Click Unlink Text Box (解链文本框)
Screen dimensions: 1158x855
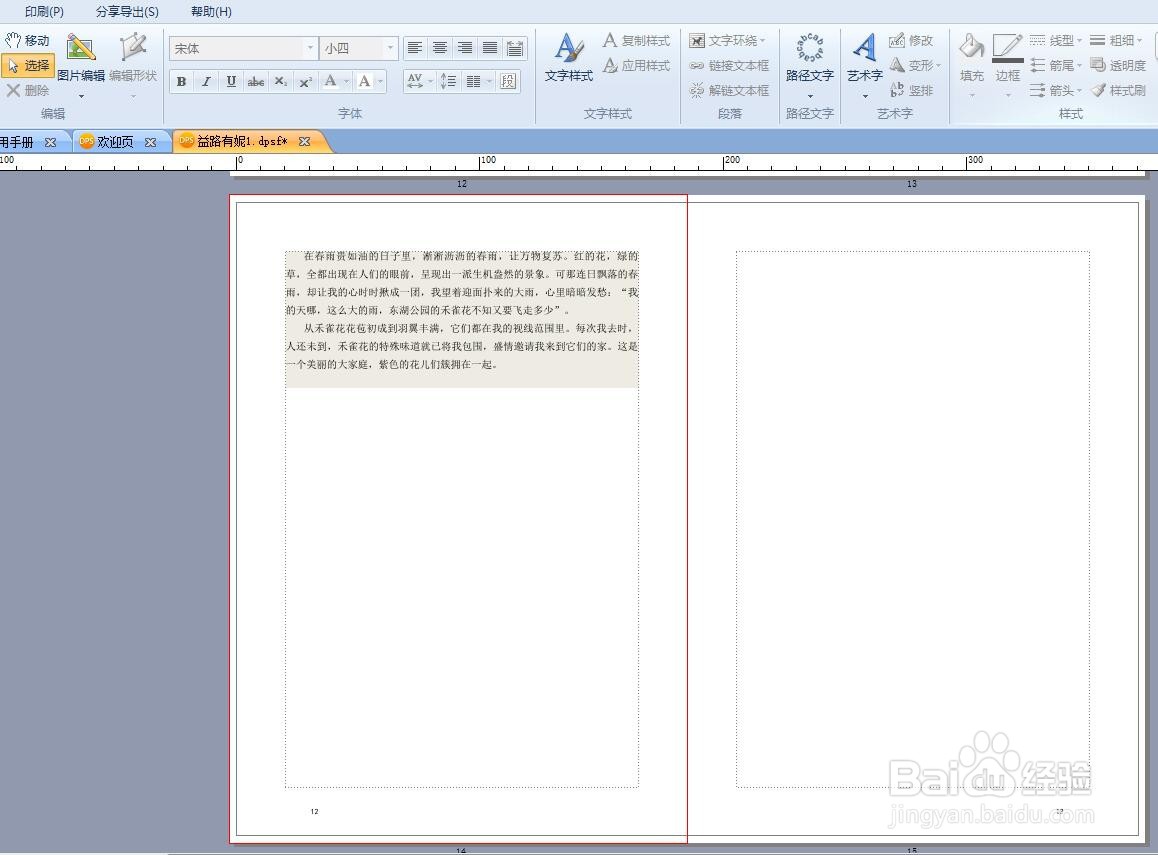click(729, 90)
